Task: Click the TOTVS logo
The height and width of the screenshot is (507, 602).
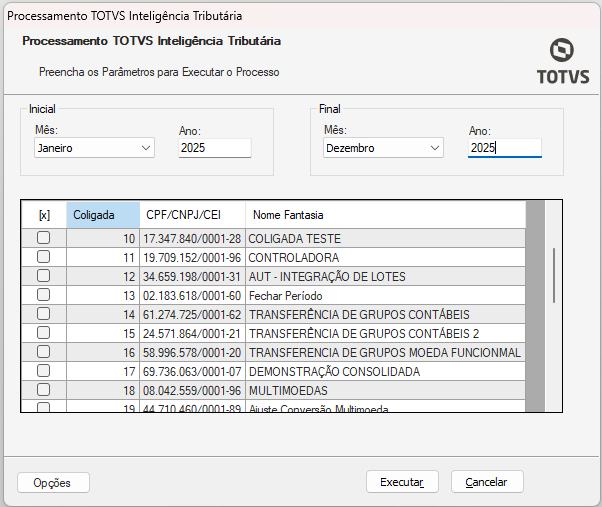Action: click(562, 61)
